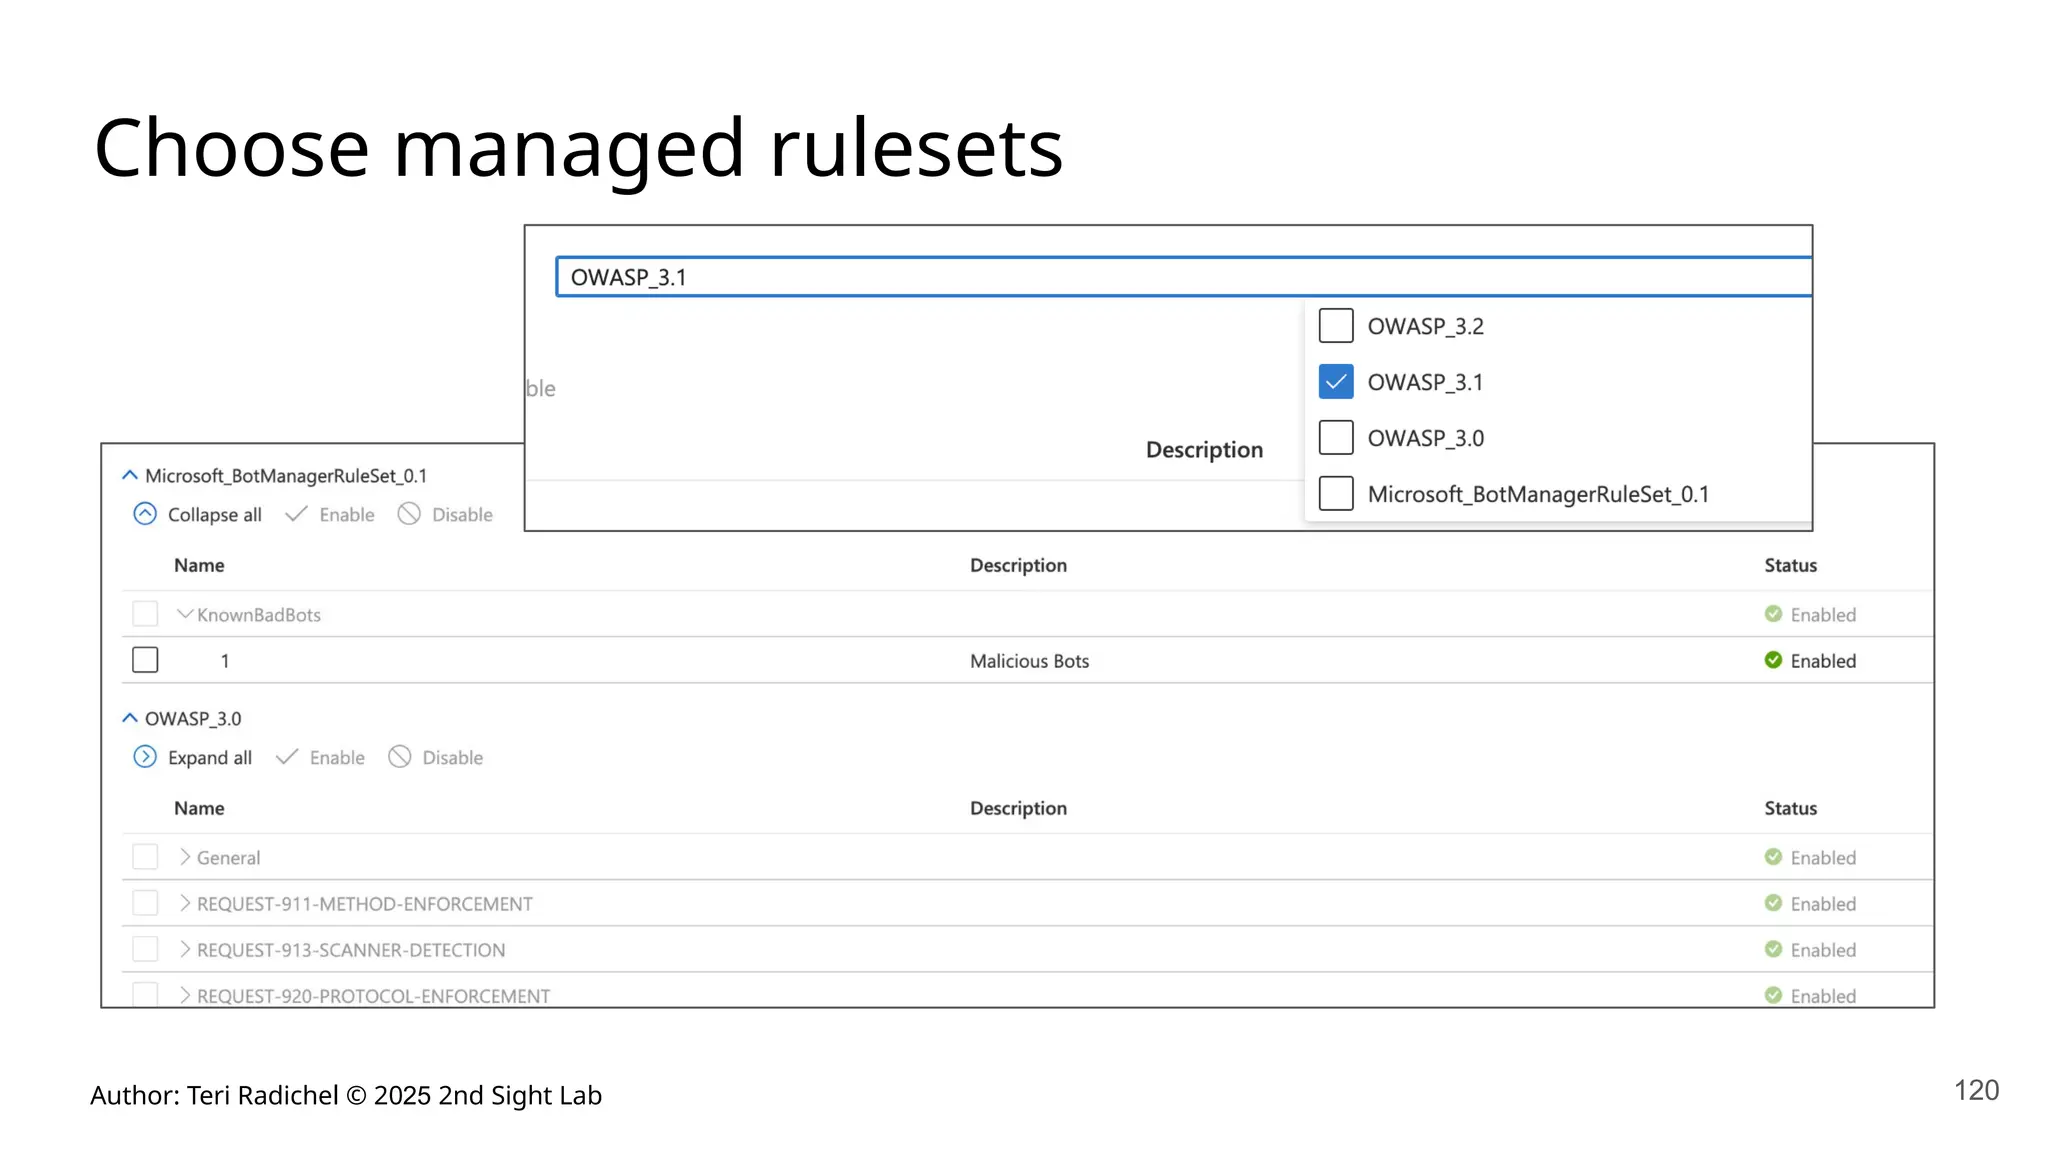Click Disable text under OWASP_3.0
2048x1152 pixels.
tap(452, 758)
